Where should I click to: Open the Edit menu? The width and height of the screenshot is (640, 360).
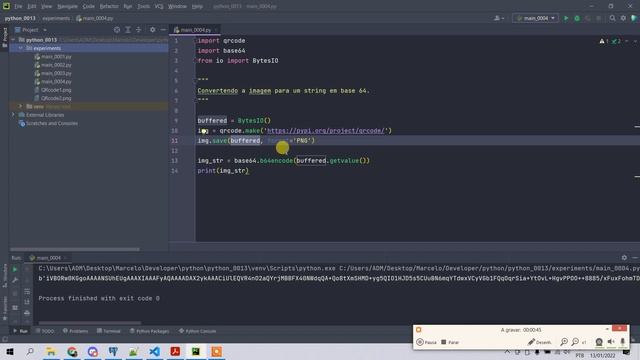[x=32, y=7]
